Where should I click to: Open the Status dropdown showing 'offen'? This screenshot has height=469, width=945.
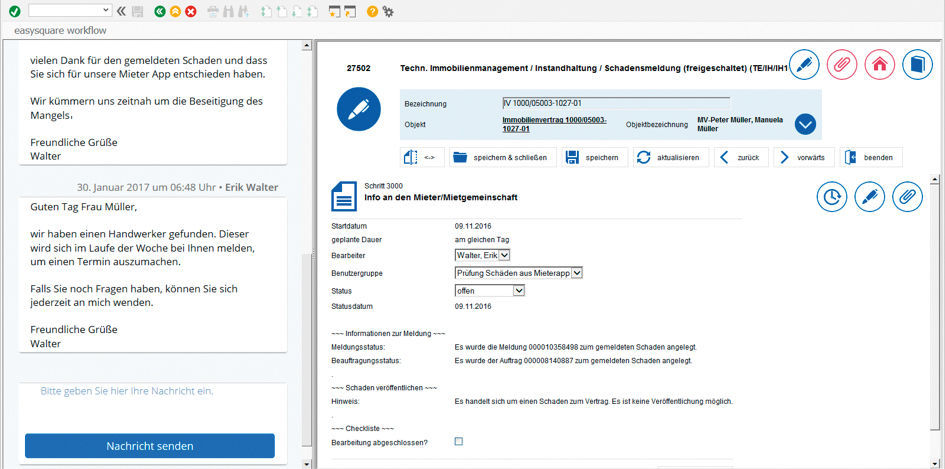[x=489, y=290]
